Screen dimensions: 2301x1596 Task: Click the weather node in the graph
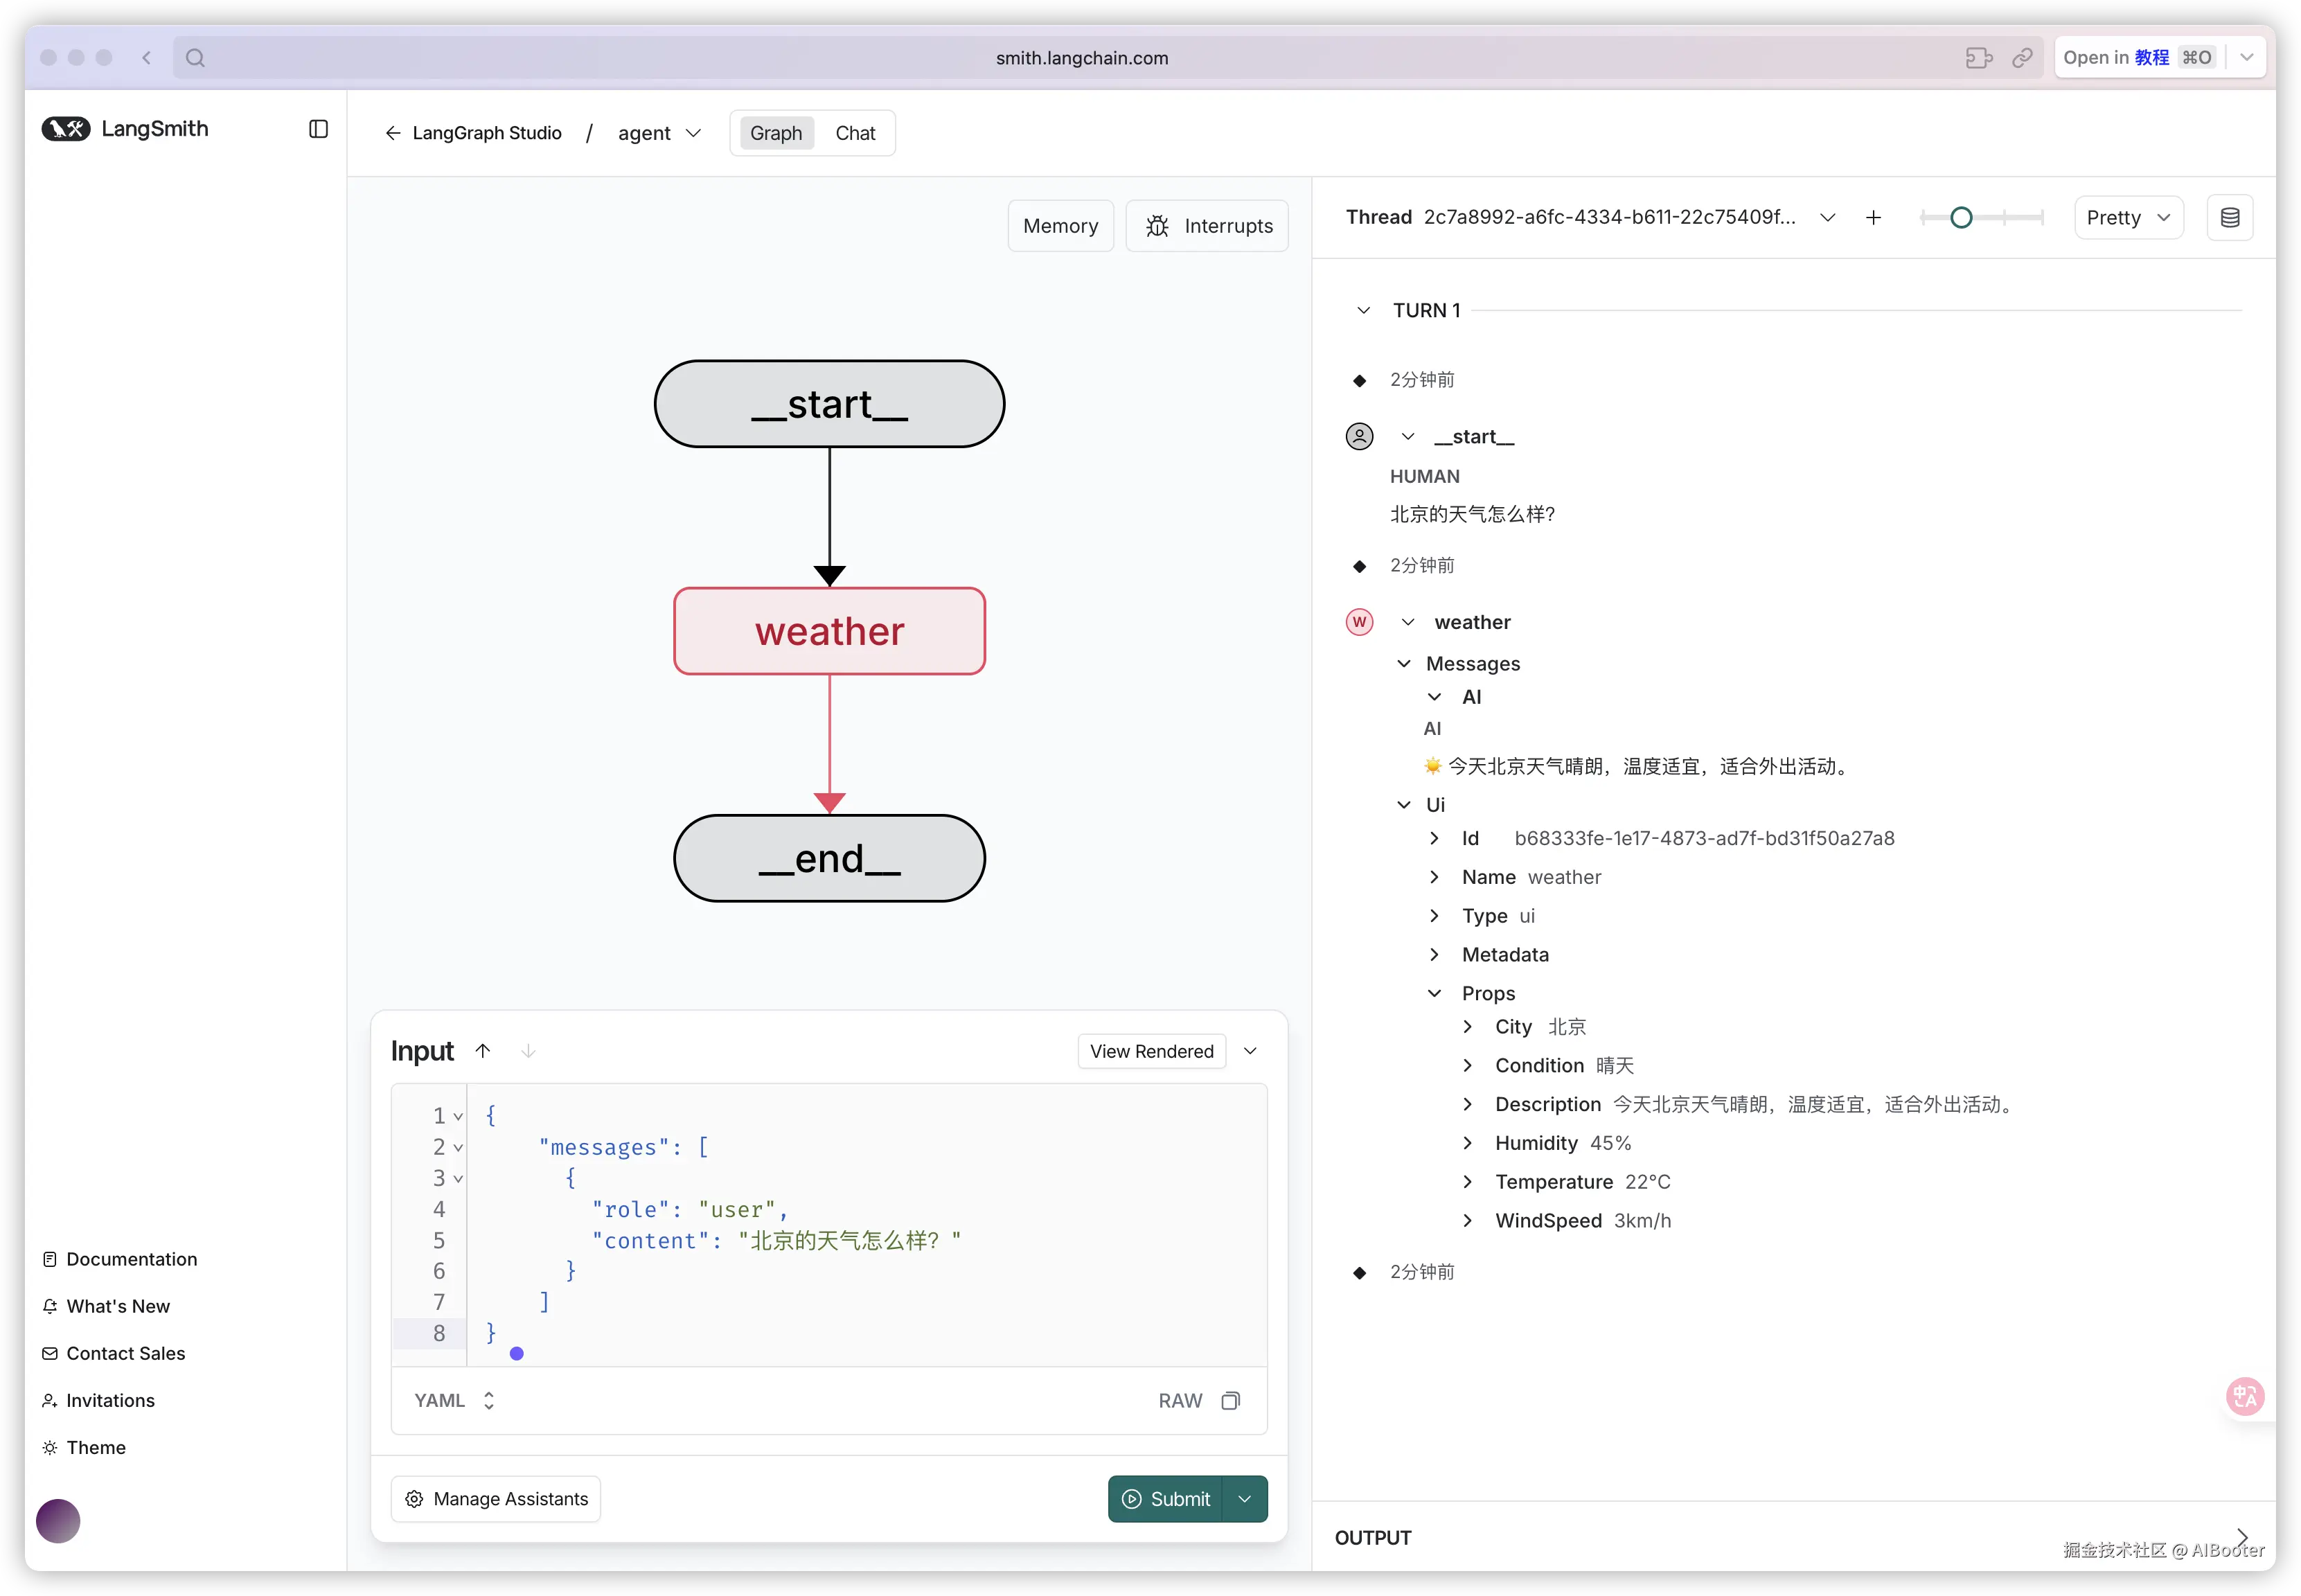[x=829, y=631]
